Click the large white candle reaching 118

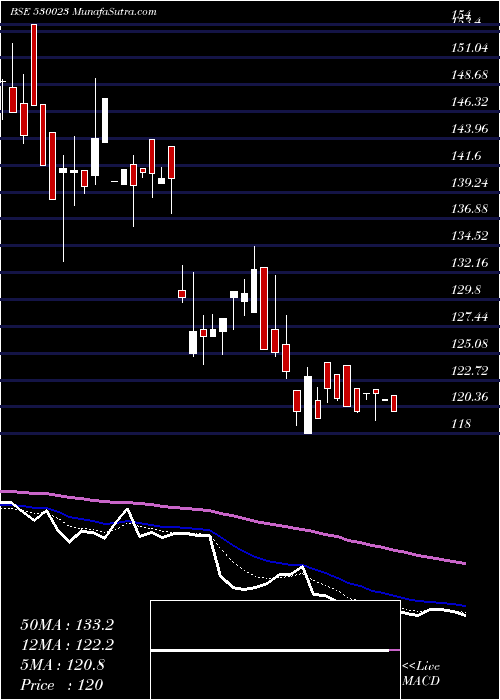tap(308, 405)
